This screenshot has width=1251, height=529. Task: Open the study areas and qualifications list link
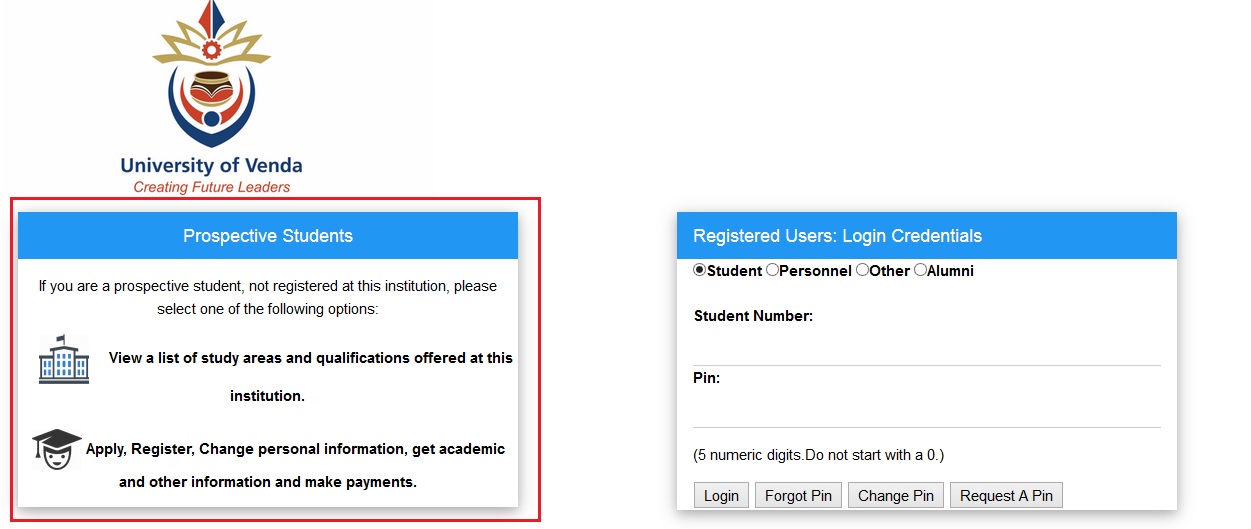tap(310, 358)
